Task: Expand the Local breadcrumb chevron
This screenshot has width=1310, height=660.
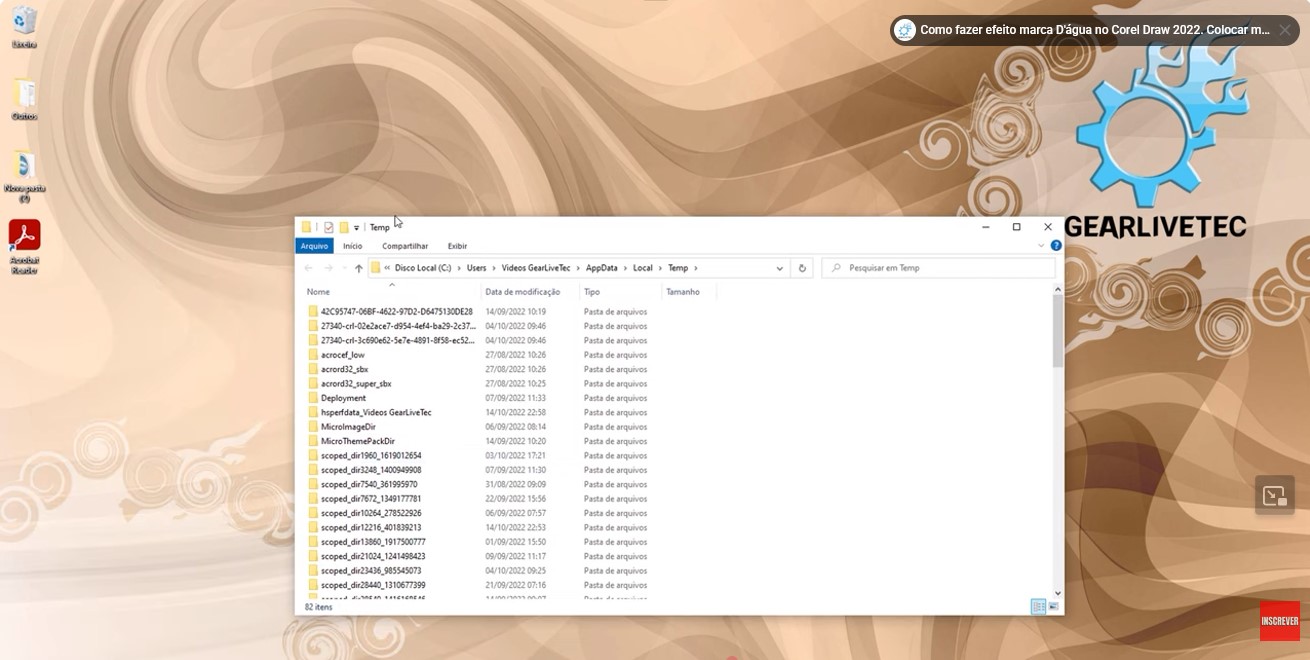Action: tap(658, 267)
